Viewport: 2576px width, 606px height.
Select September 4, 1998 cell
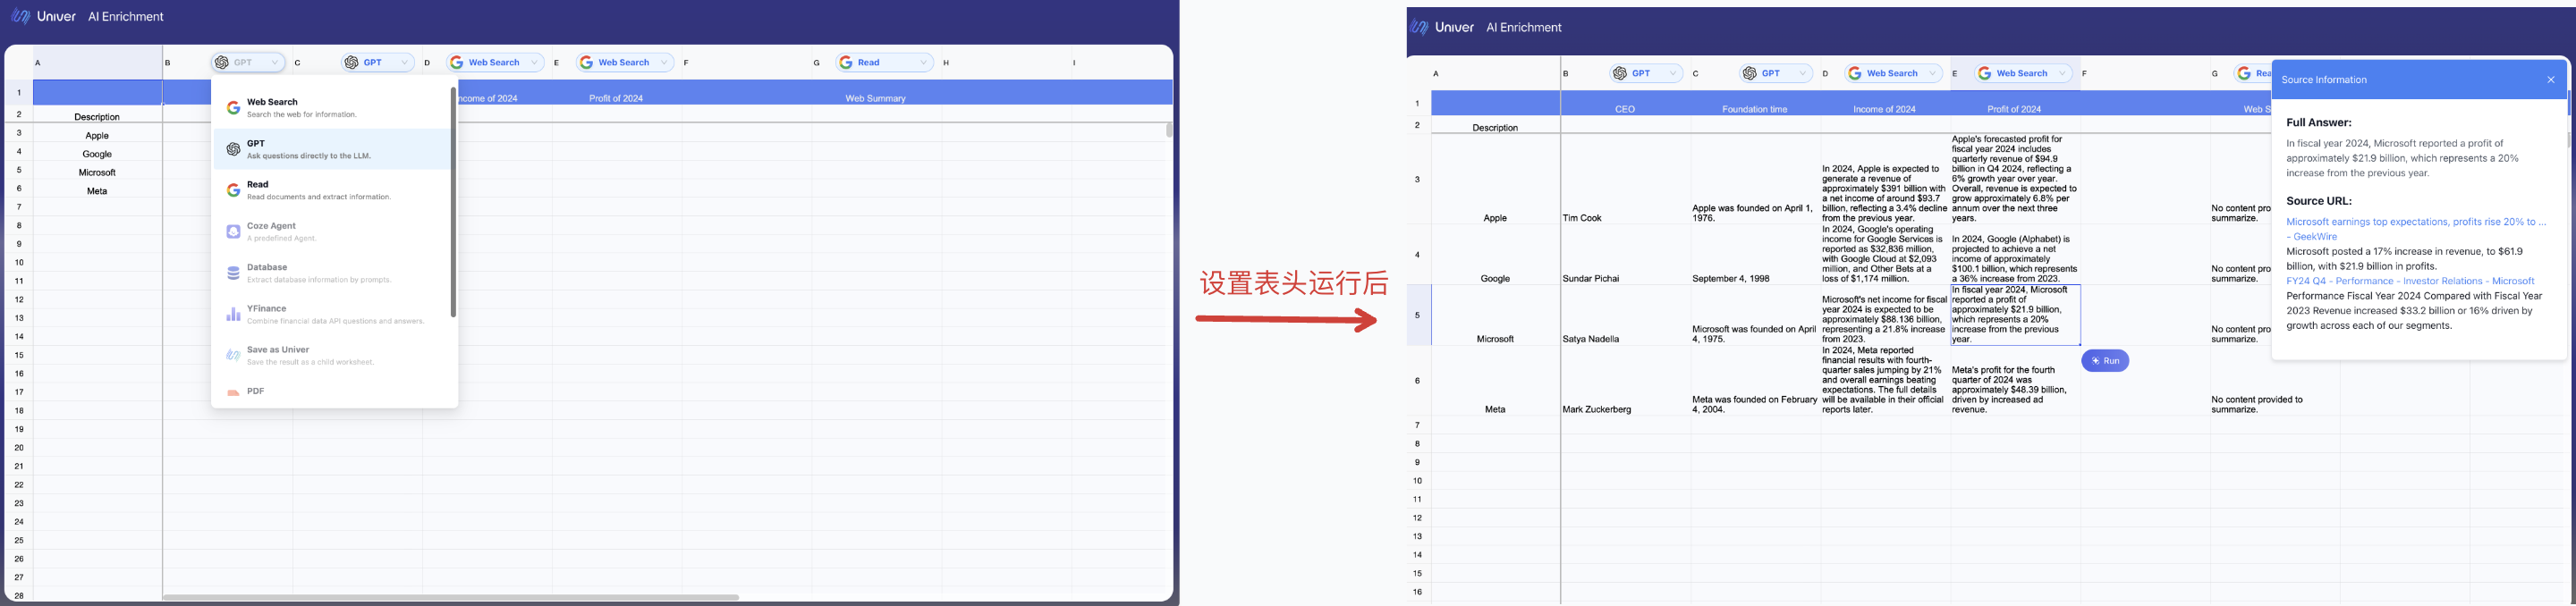tap(1755, 255)
